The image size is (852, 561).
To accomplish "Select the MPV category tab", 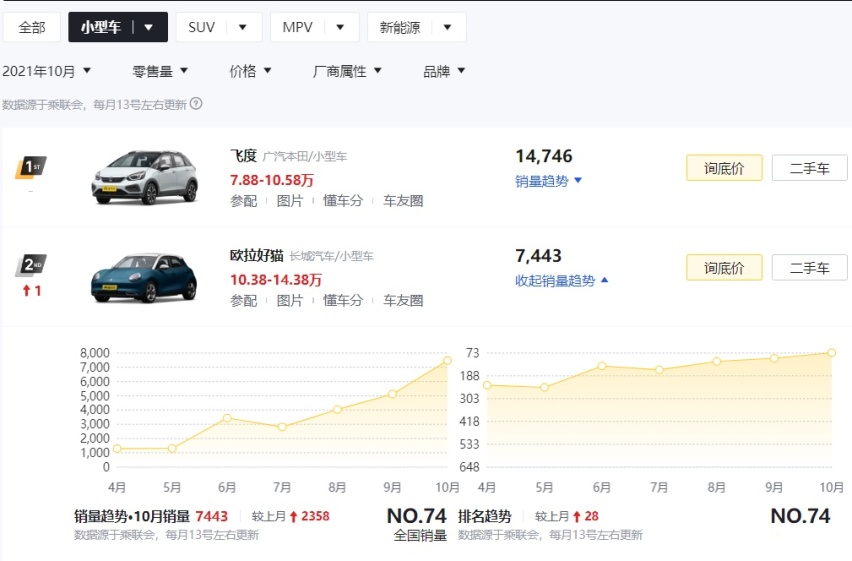I will 297,27.
